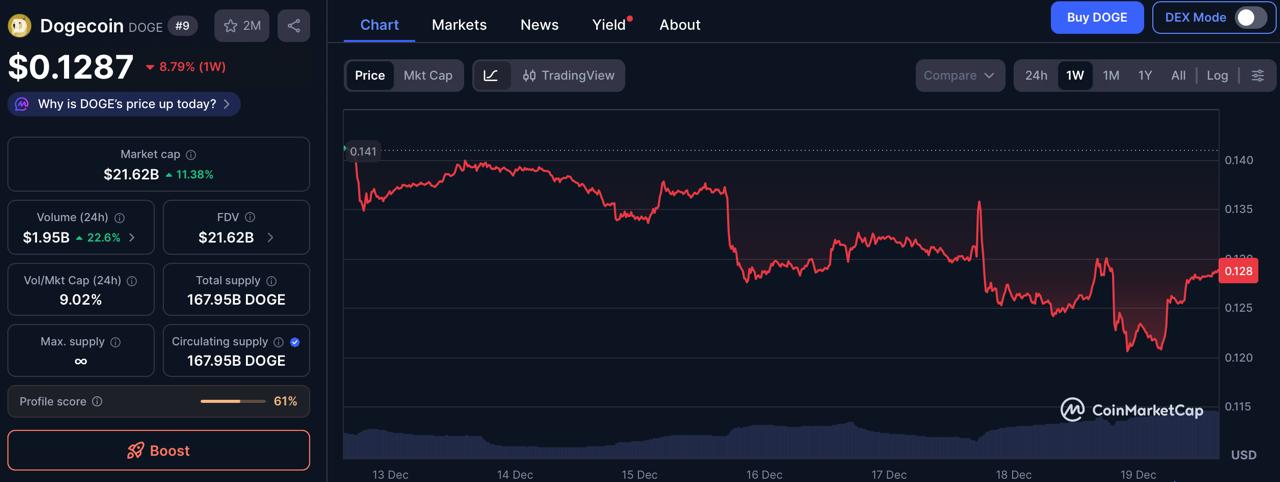Click the 9.02% Vol/Mkt Cap value
The width and height of the screenshot is (1280, 482).
81,300
